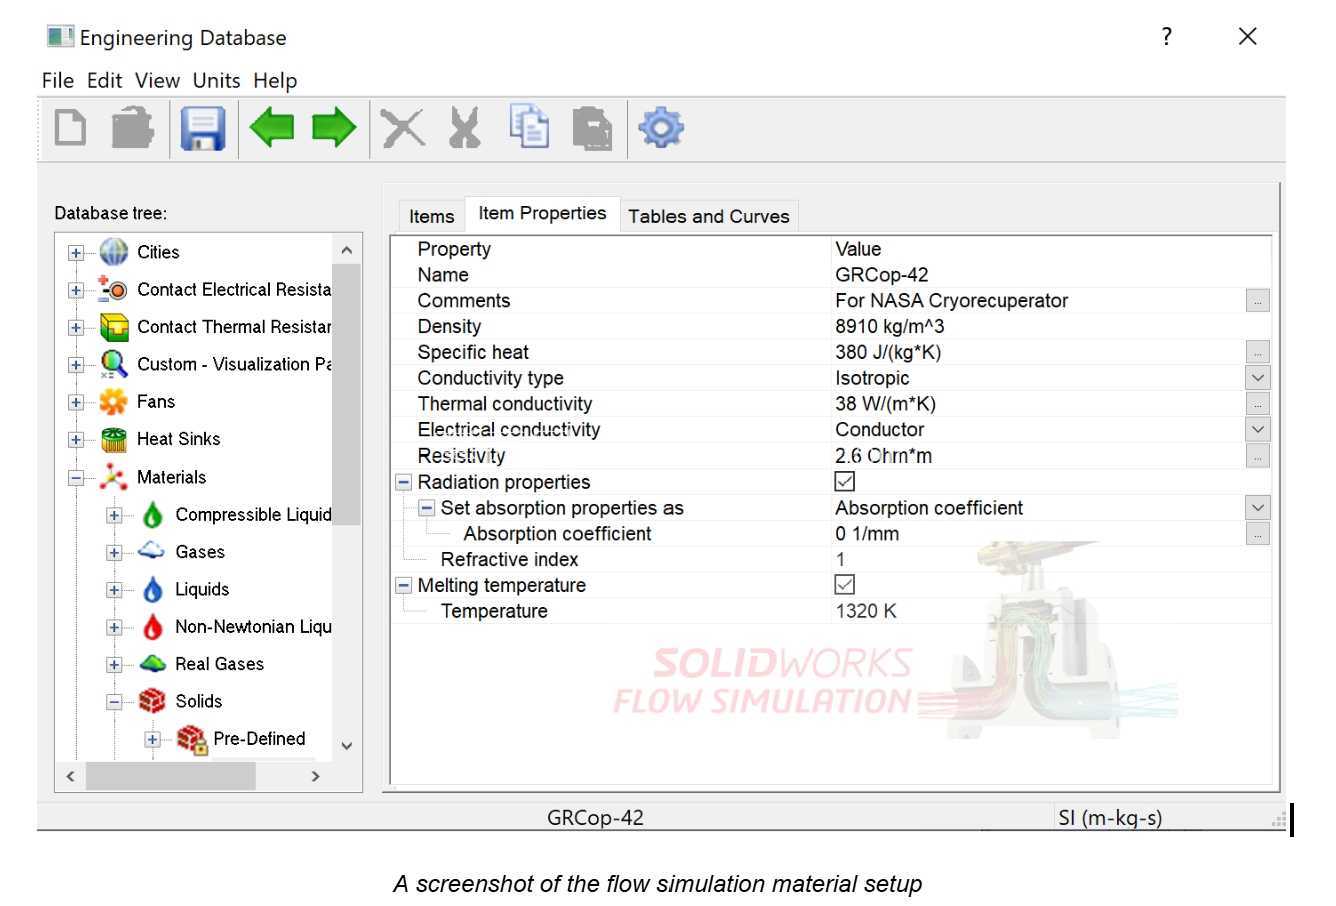Expand the Pre-Defined solids node
The height and width of the screenshot is (906, 1336).
click(152, 740)
